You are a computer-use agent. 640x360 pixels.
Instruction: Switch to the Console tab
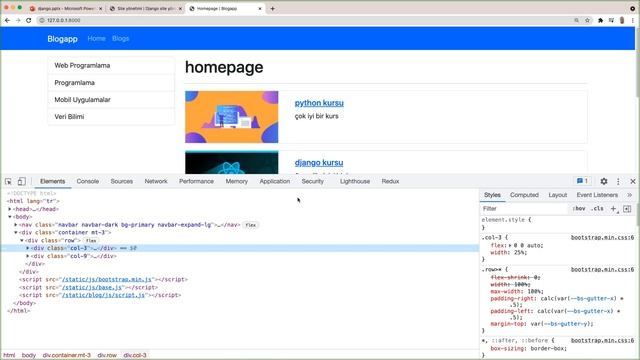pos(88,181)
